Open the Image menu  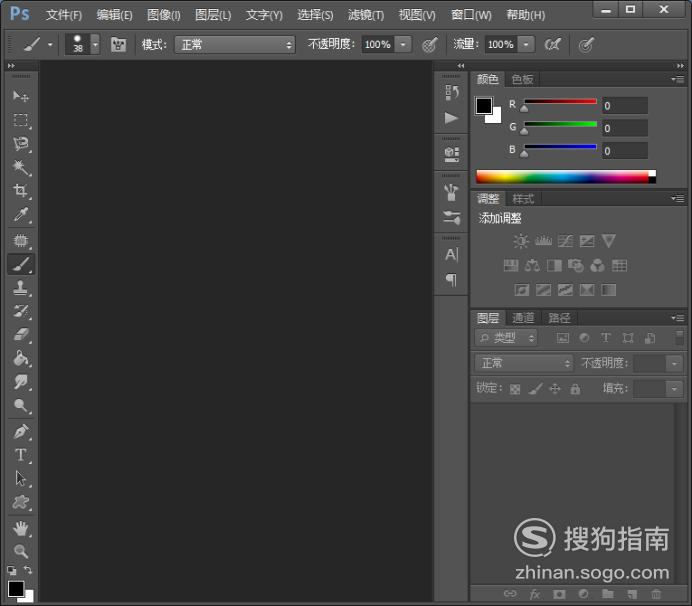164,15
